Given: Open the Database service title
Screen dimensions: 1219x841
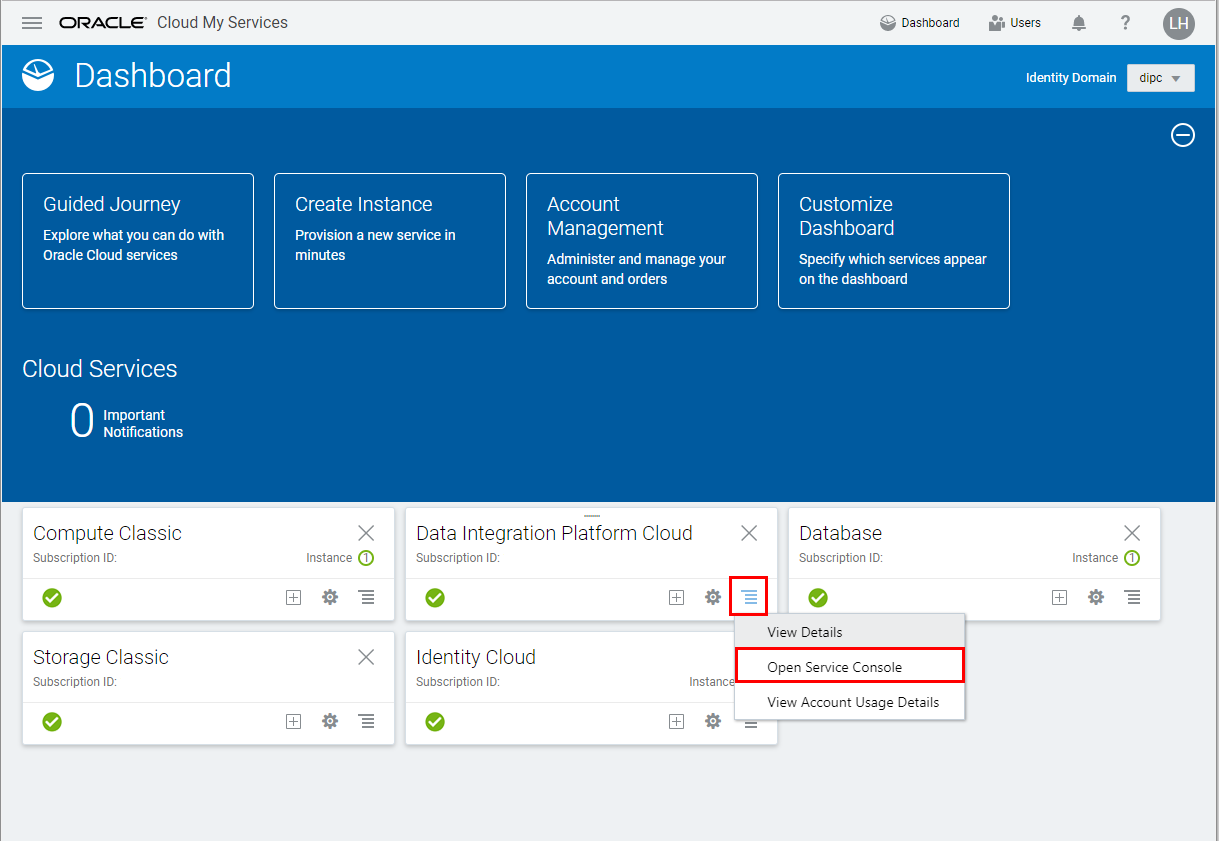Looking at the screenshot, I should click(x=840, y=533).
